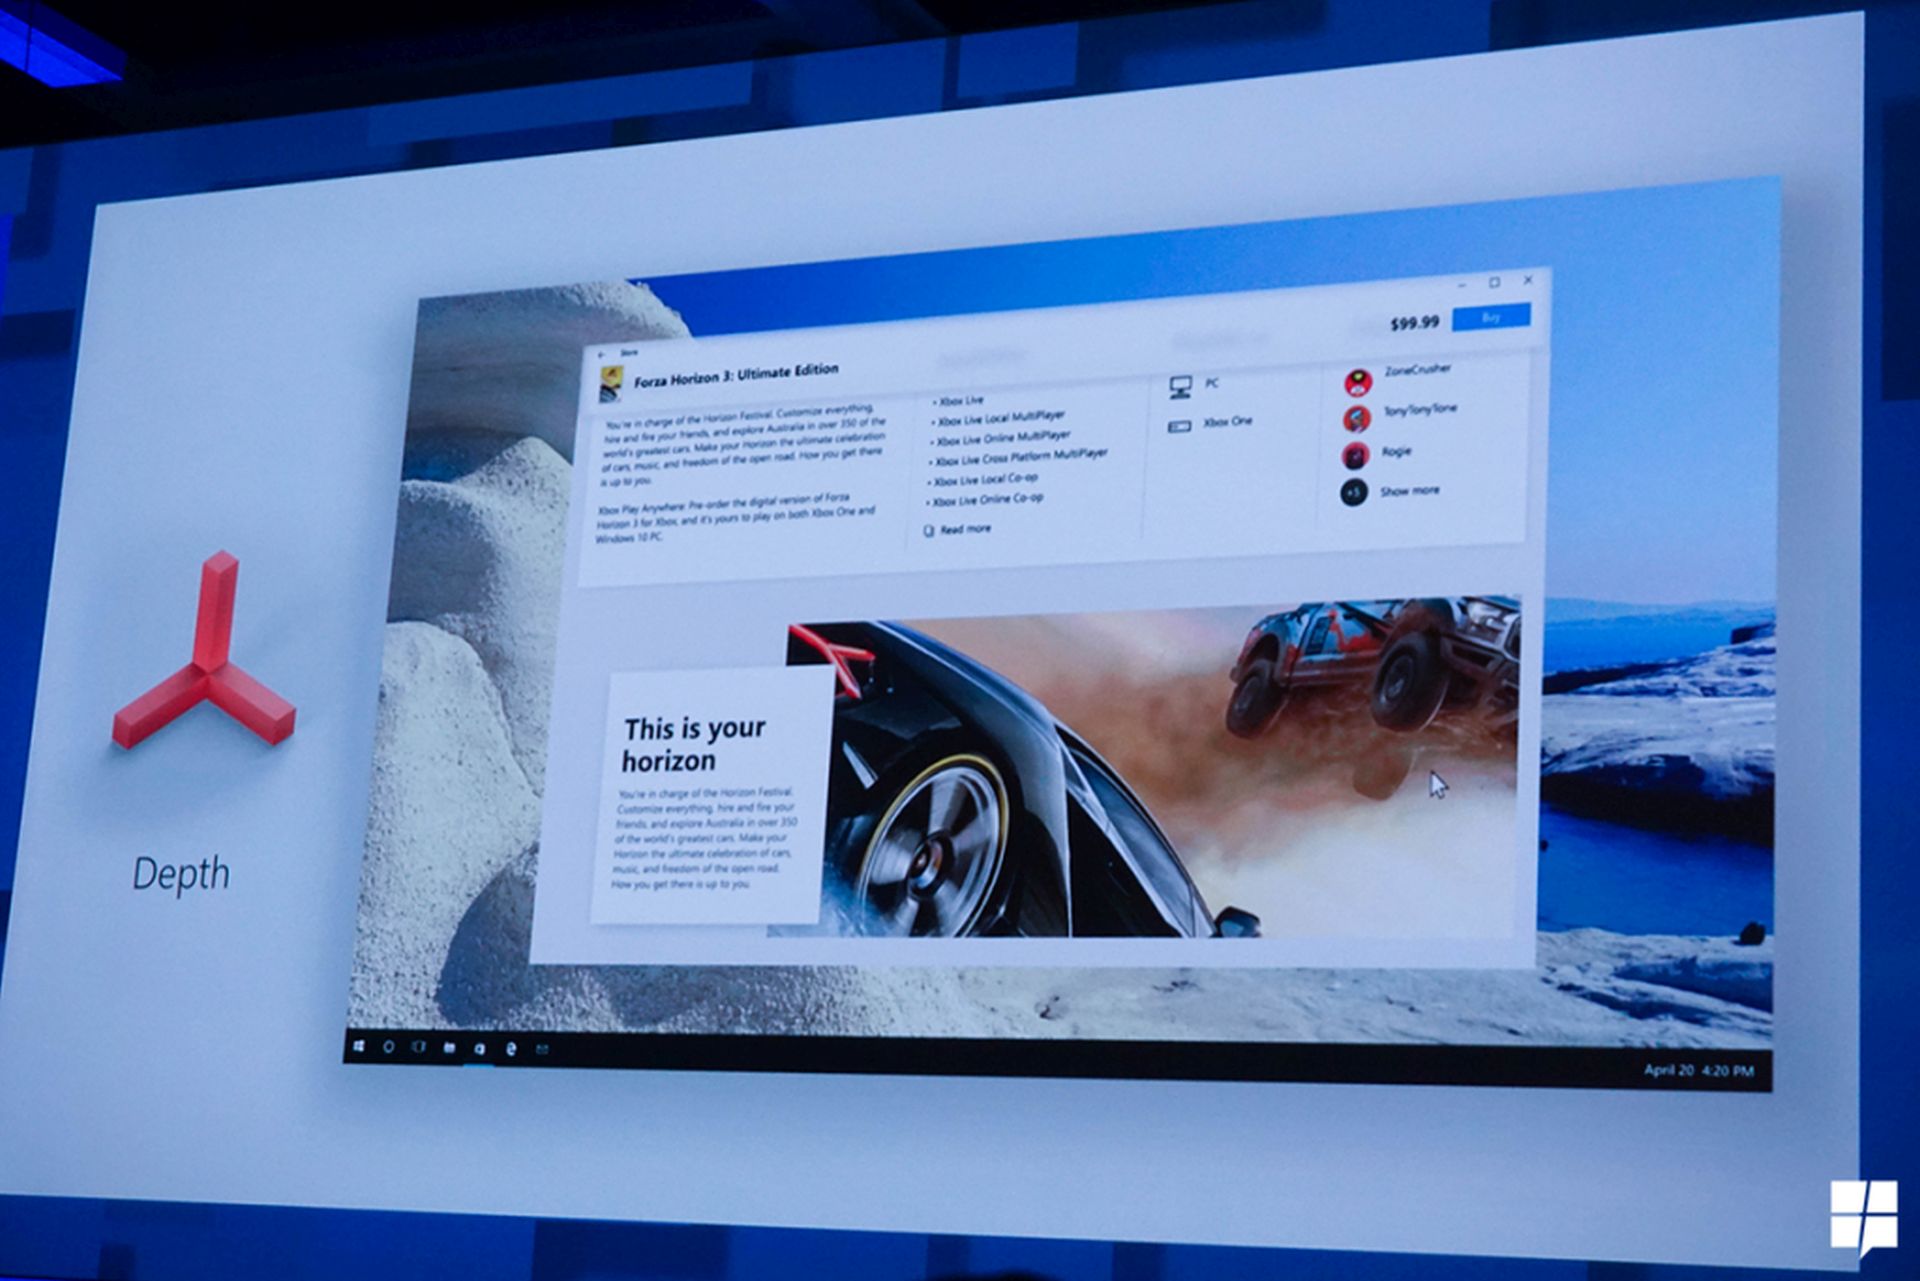The height and width of the screenshot is (1281, 1920).
Task: Click the Store title label
Action: (628, 352)
